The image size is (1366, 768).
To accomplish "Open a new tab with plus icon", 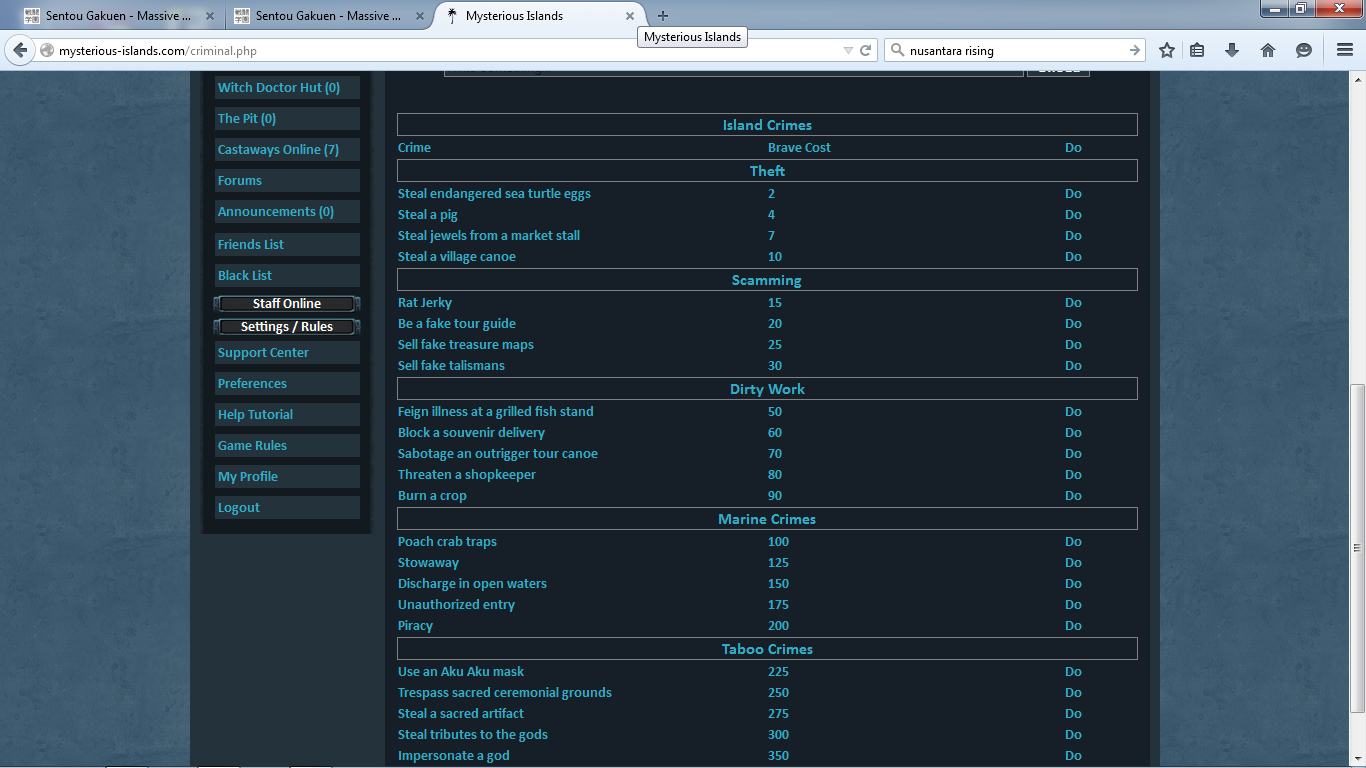I will (x=663, y=16).
